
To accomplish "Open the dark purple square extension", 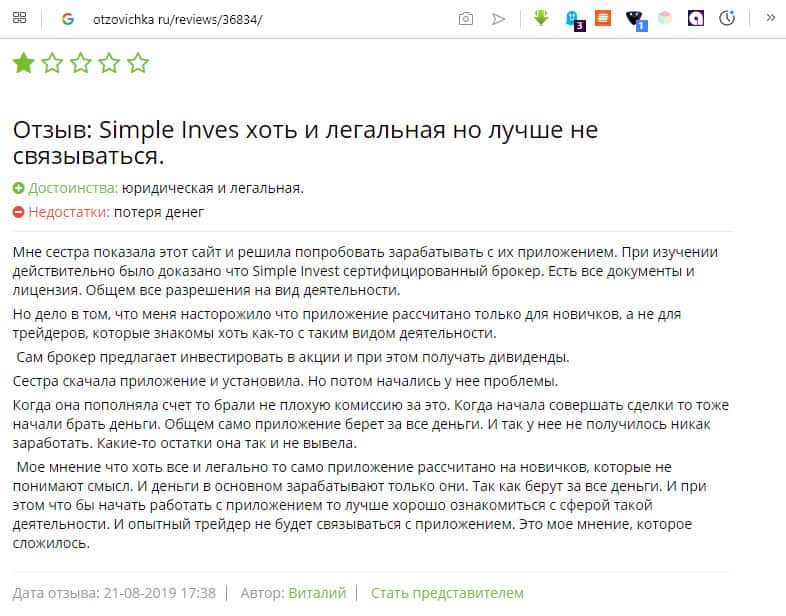I will tap(696, 18).
